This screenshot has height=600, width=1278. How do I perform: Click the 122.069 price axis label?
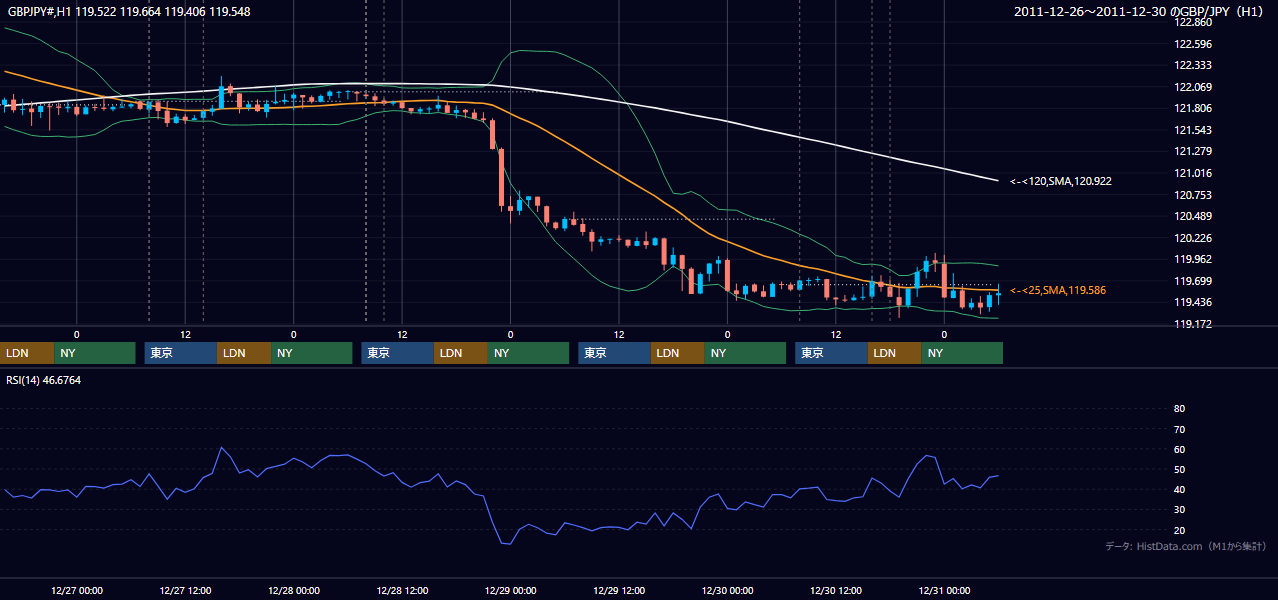[x=1194, y=87]
